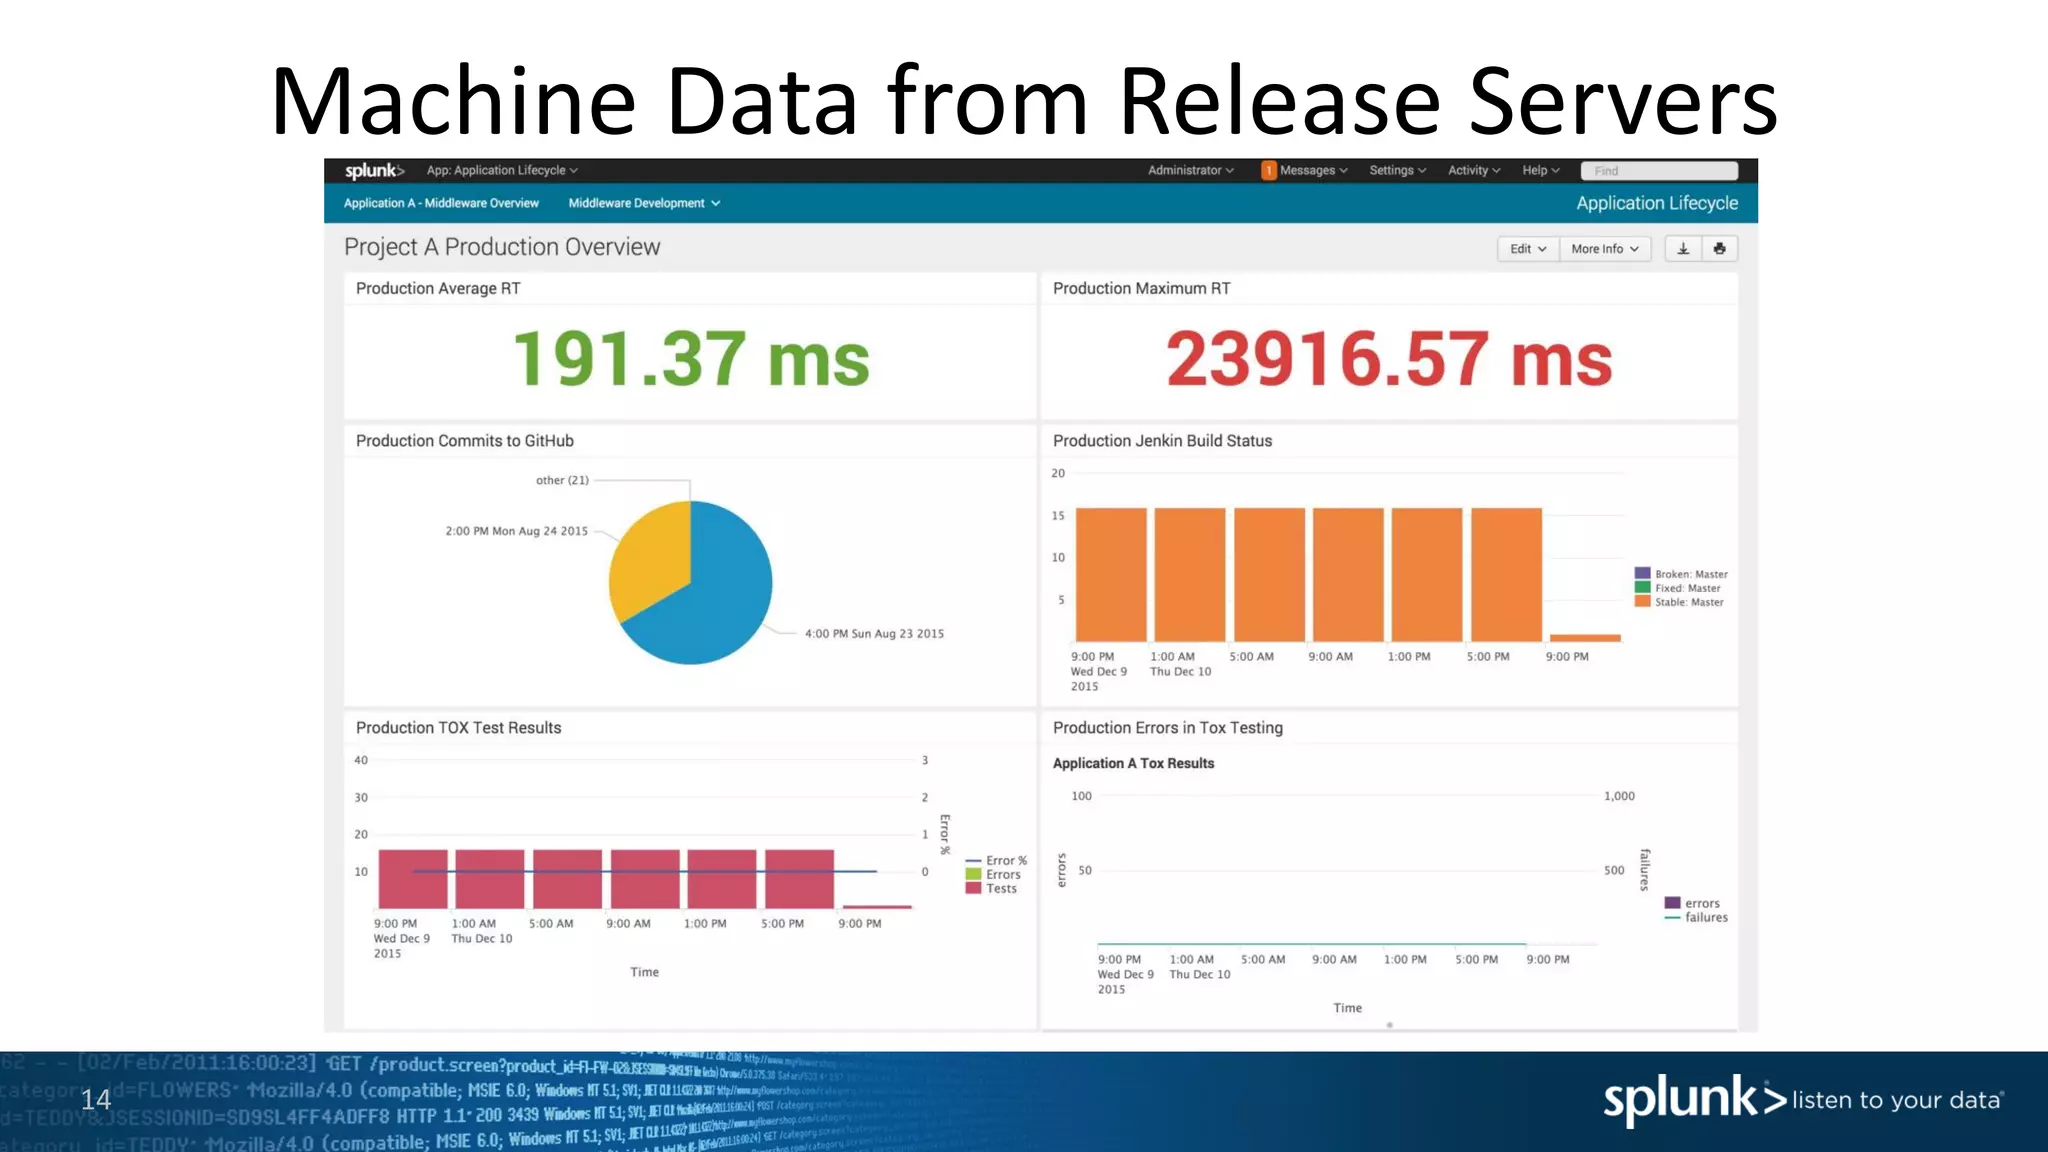Click the Errors legend swatch in TOX results

973,875
